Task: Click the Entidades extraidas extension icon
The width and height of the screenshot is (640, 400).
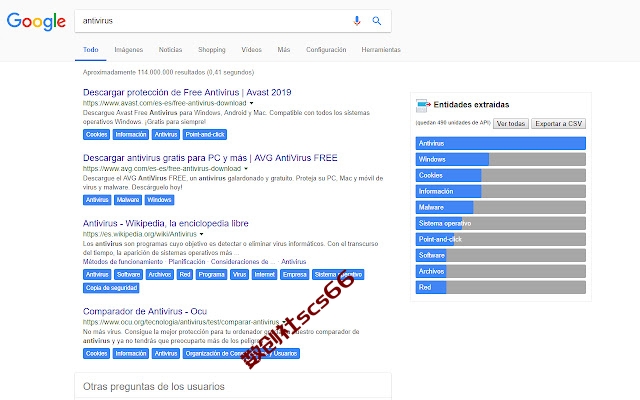Action: (x=423, y=105)
